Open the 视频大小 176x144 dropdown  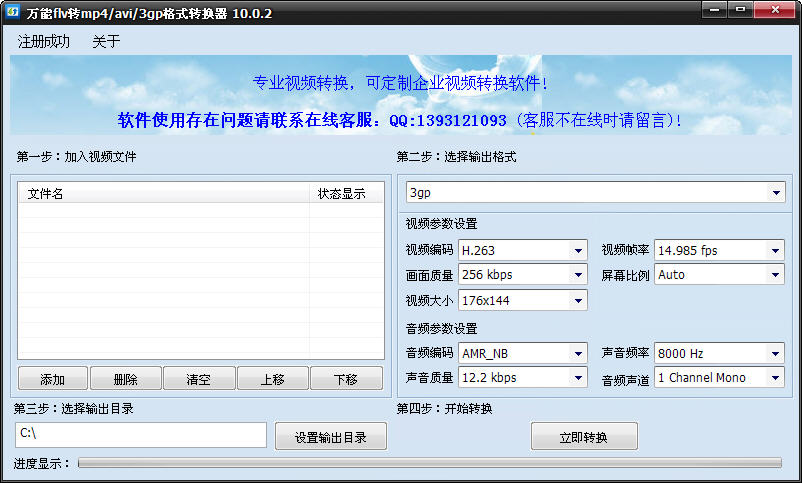[x=522, y=300]
